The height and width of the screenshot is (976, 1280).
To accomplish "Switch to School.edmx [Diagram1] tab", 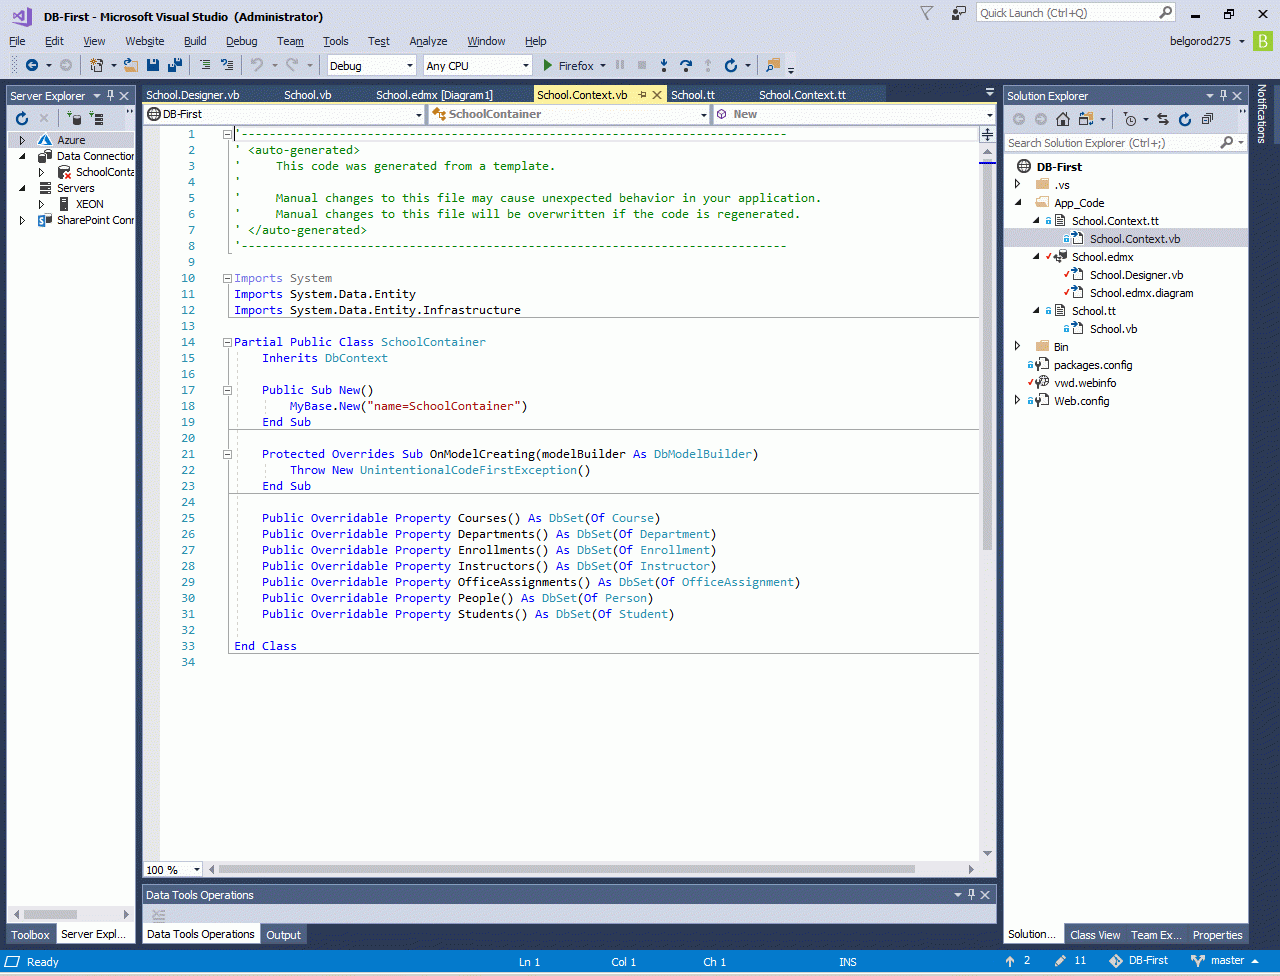I will tap(434, 95).
